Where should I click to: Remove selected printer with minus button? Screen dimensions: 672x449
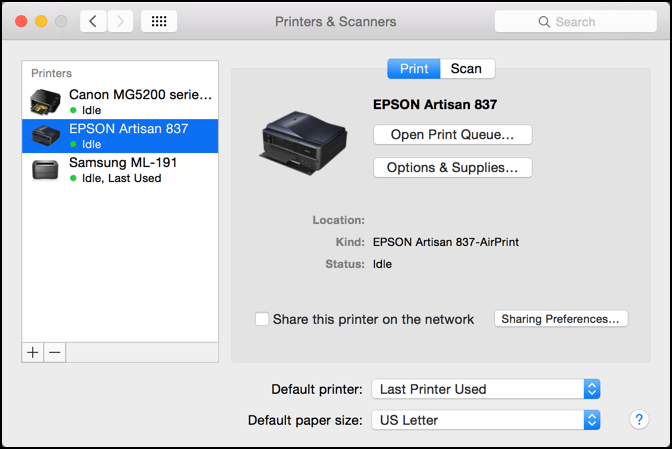tap(55, 353)
